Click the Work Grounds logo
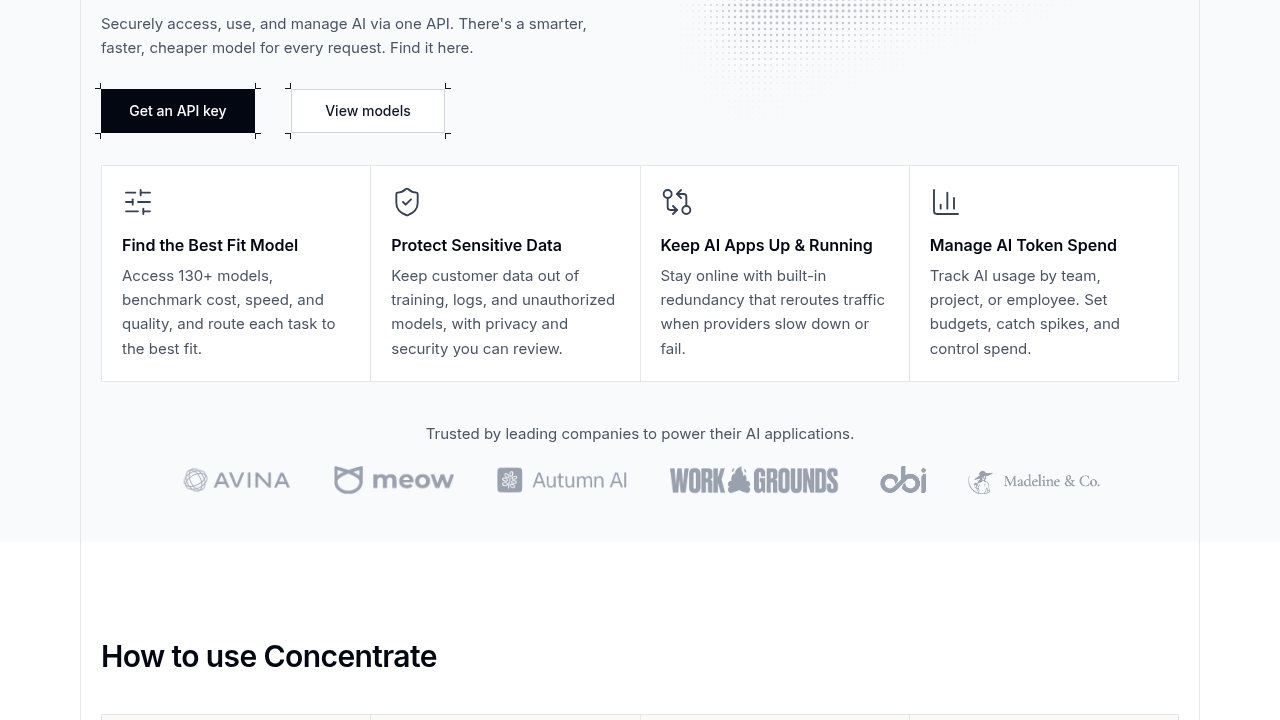 click(754, 480)
